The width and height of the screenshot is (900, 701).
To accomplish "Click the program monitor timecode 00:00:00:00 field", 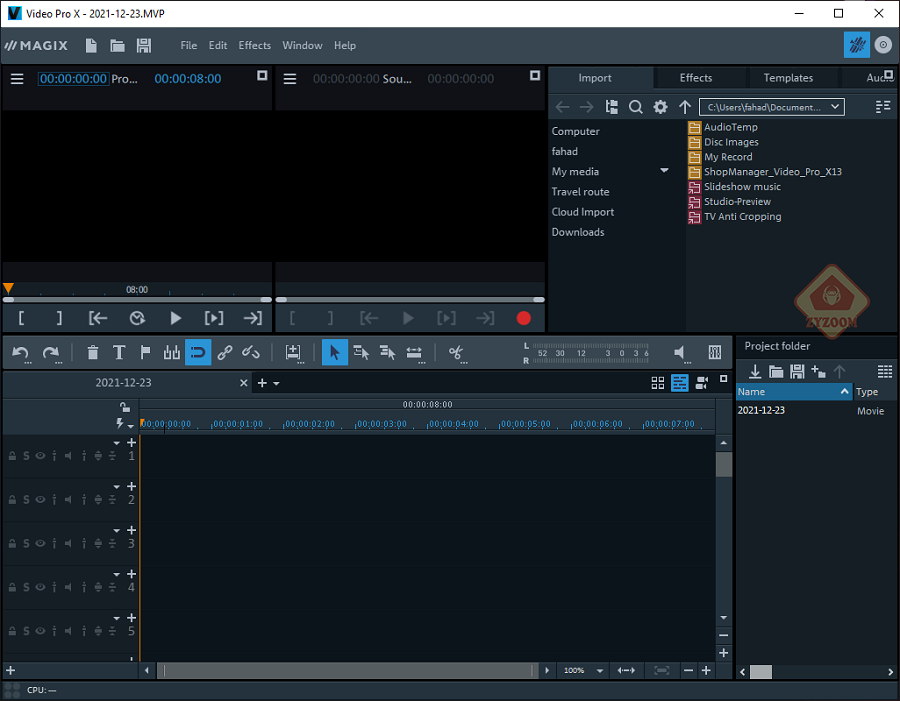I will [73, 79].
